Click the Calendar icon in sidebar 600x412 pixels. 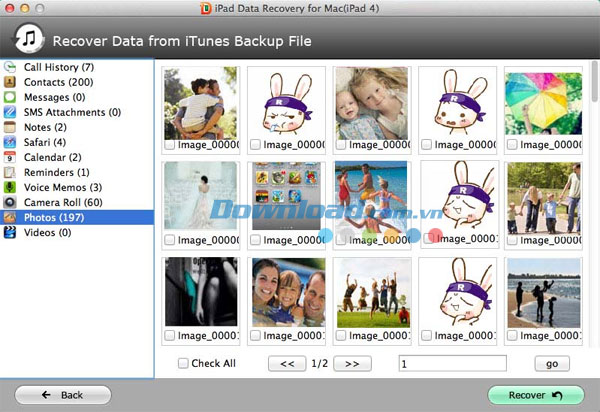pos(10,157)
